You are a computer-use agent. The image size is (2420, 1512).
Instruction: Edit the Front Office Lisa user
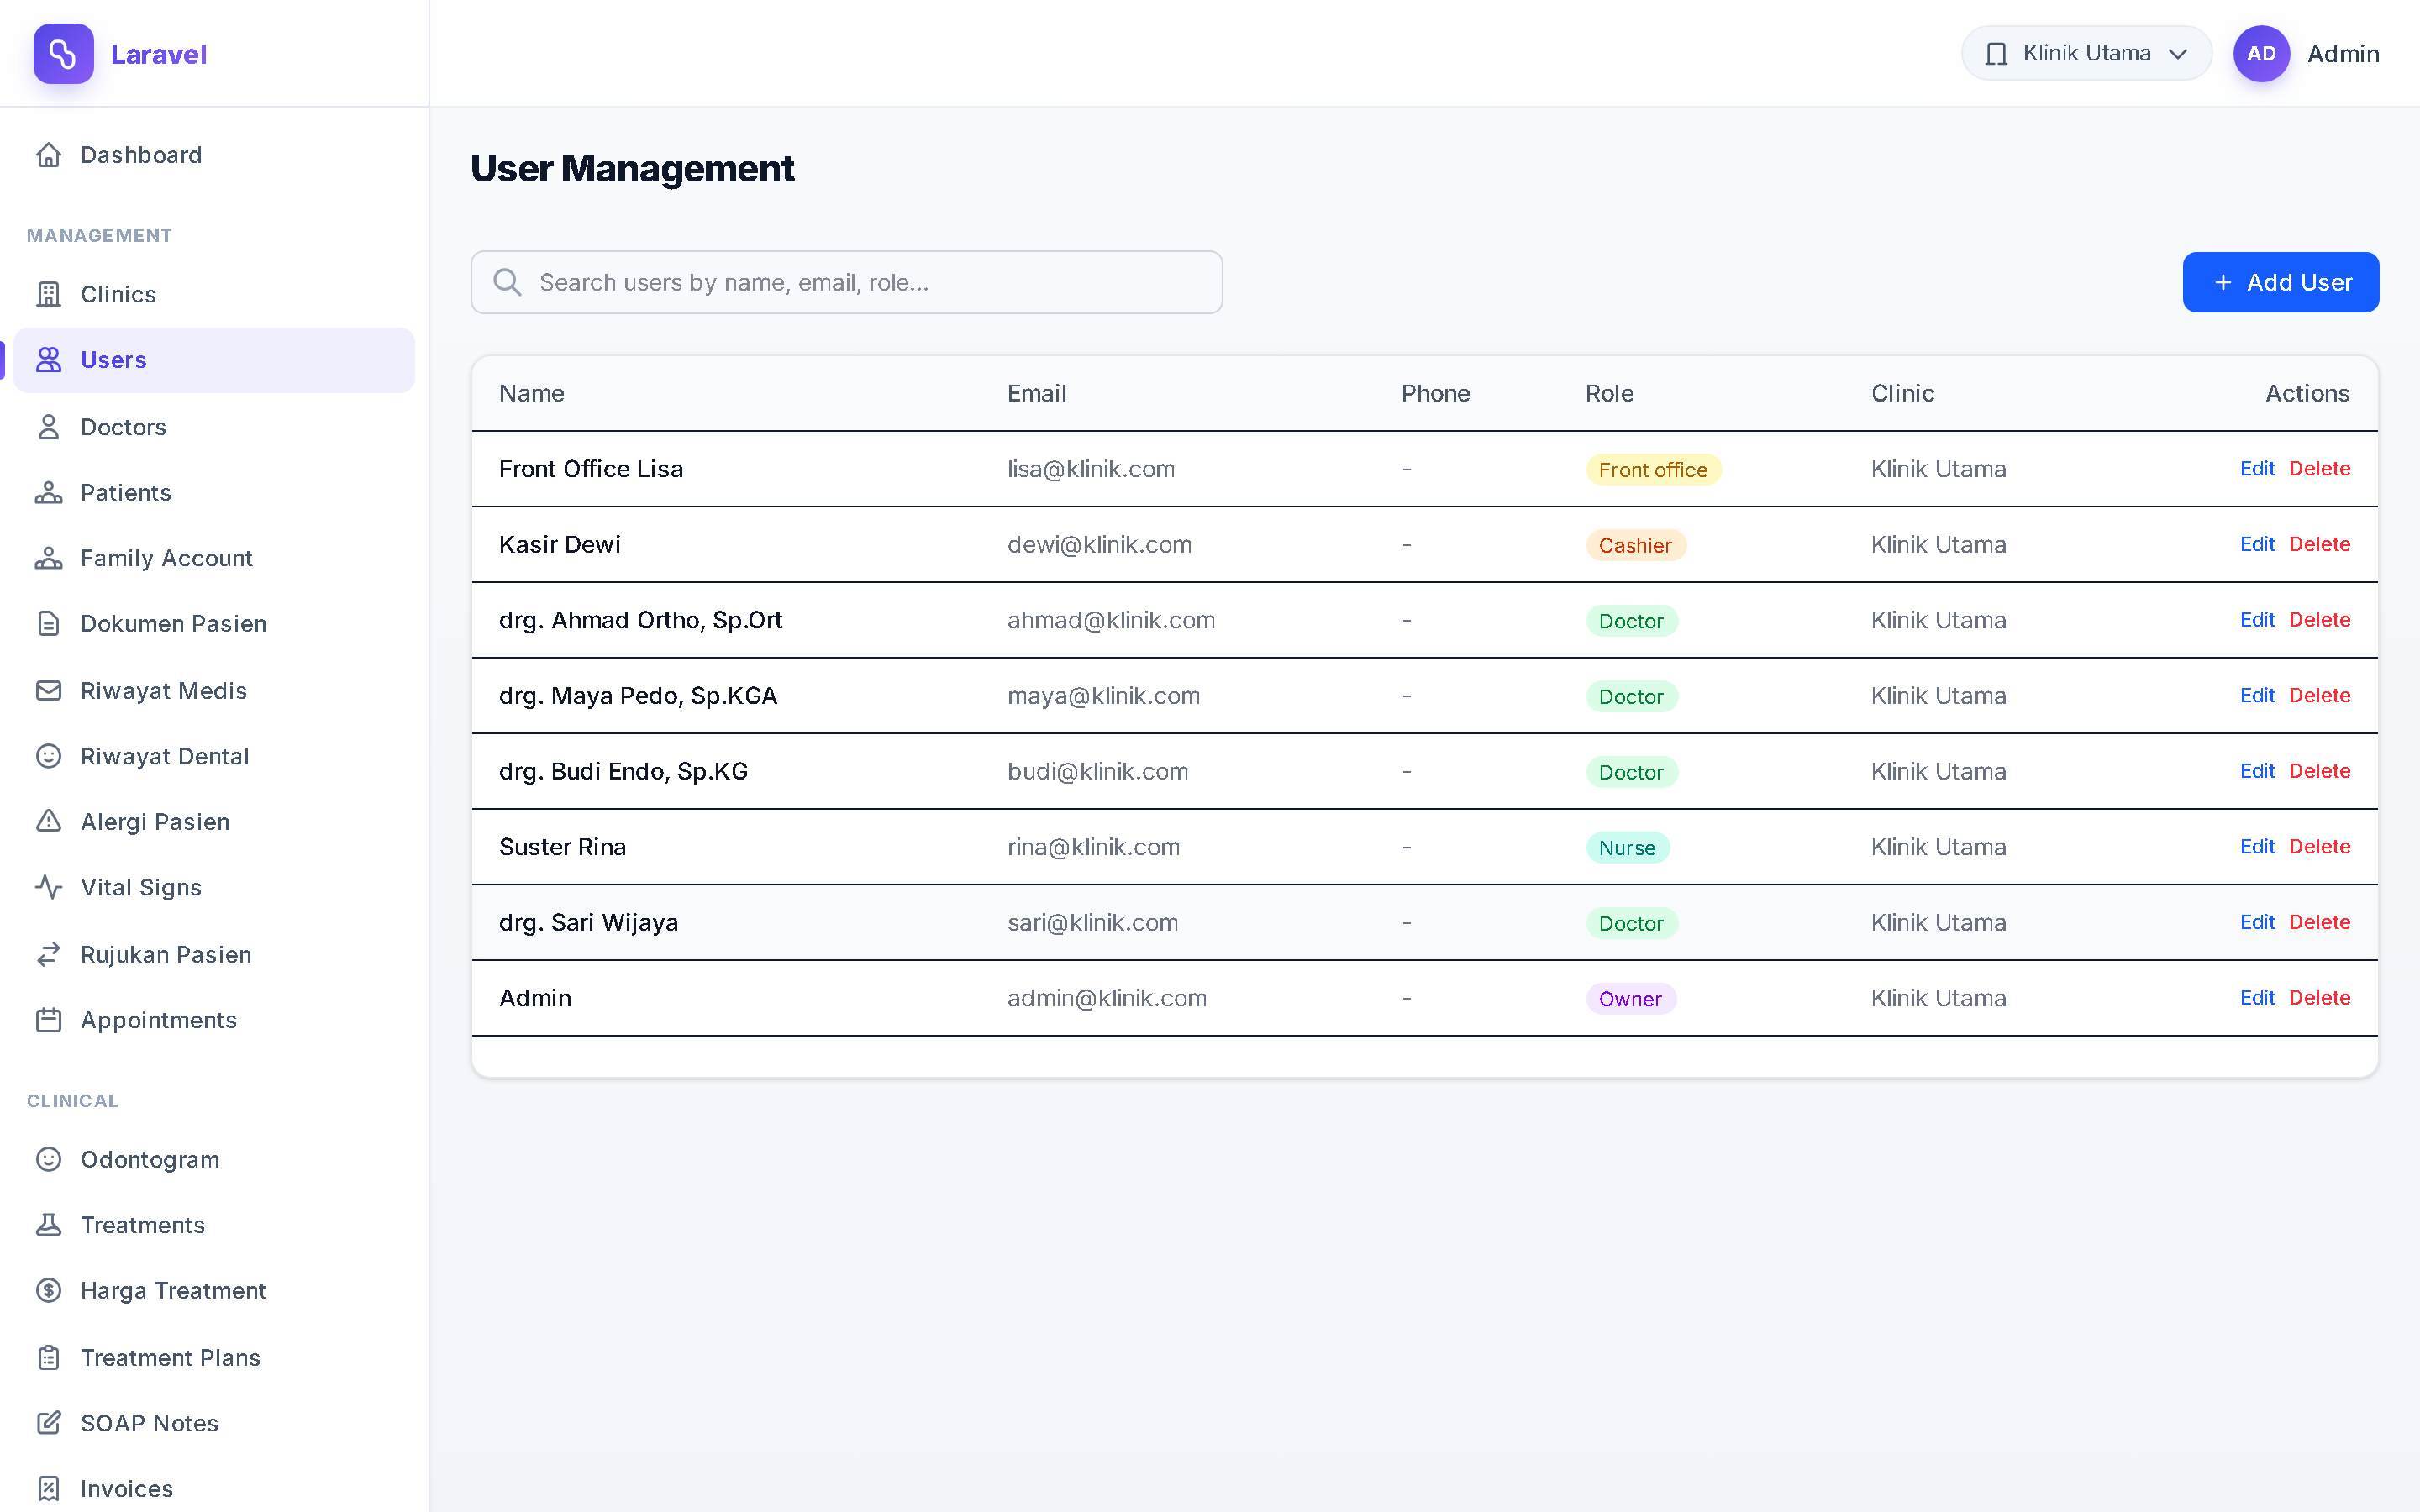pos(2257,469)
